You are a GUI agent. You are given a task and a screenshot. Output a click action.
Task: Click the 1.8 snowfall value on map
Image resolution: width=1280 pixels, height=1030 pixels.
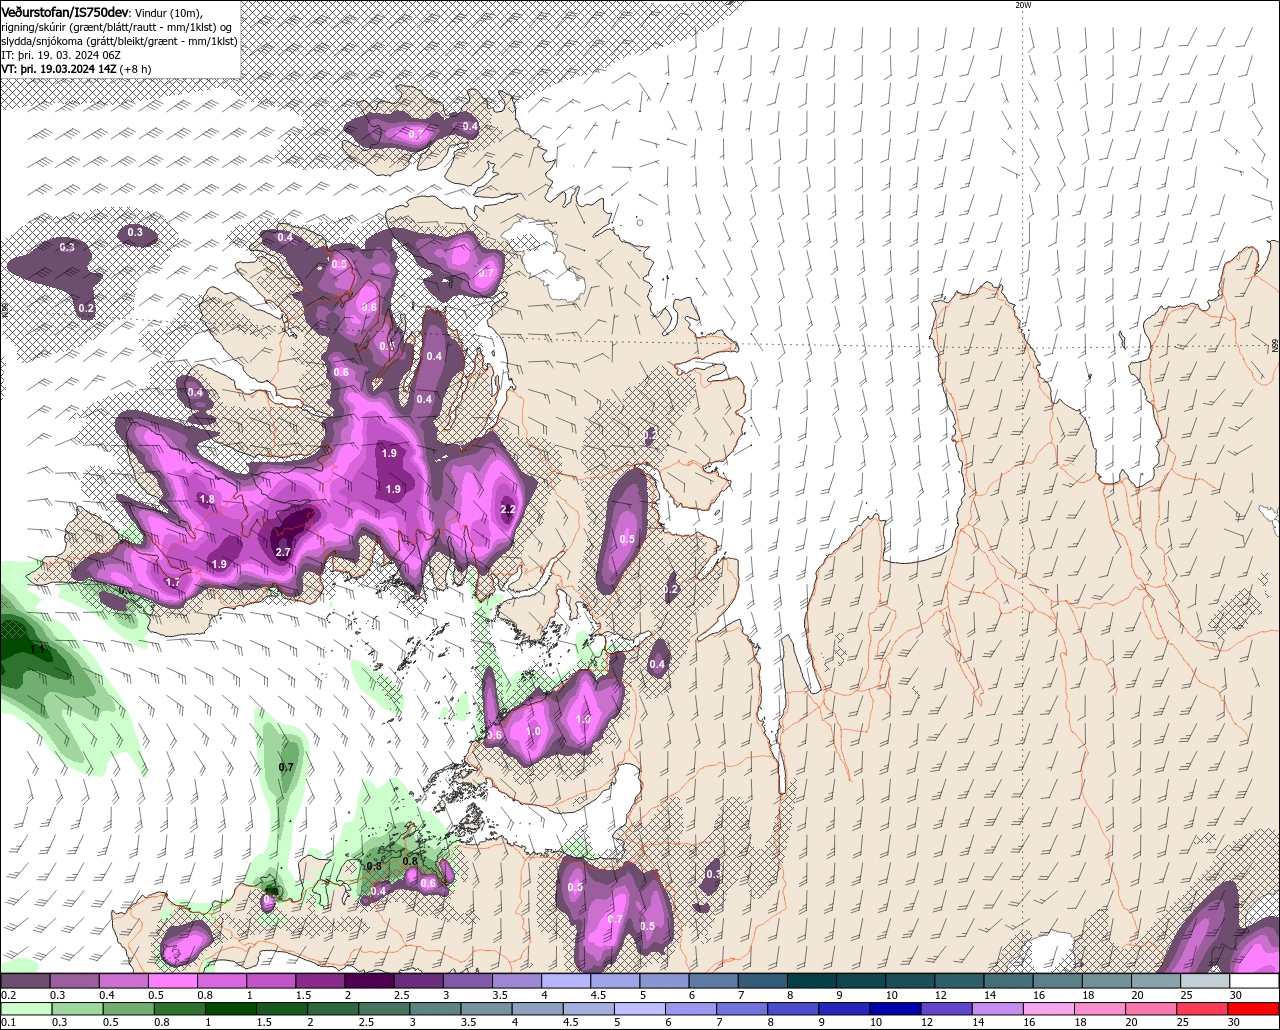207,499
